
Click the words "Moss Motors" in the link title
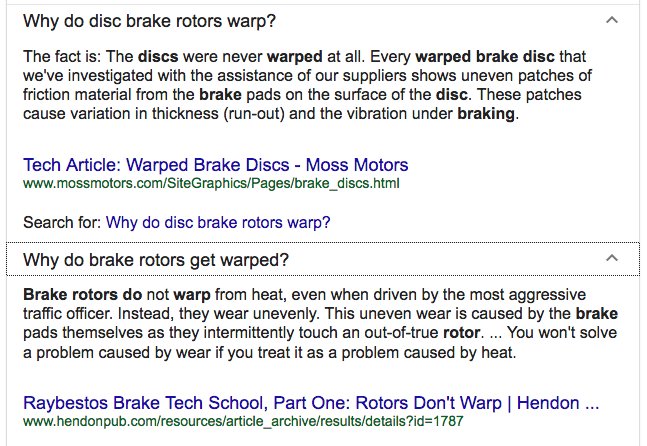click(x=357, y=165)
